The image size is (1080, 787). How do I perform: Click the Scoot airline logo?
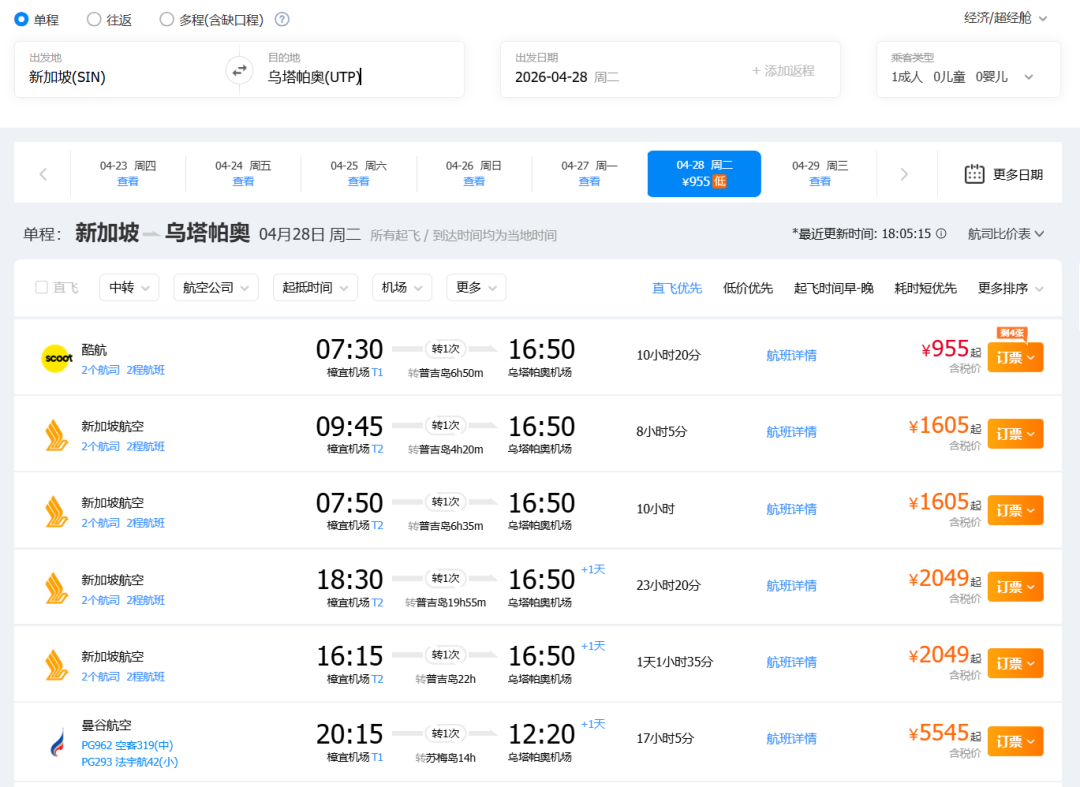pos(55,358)
